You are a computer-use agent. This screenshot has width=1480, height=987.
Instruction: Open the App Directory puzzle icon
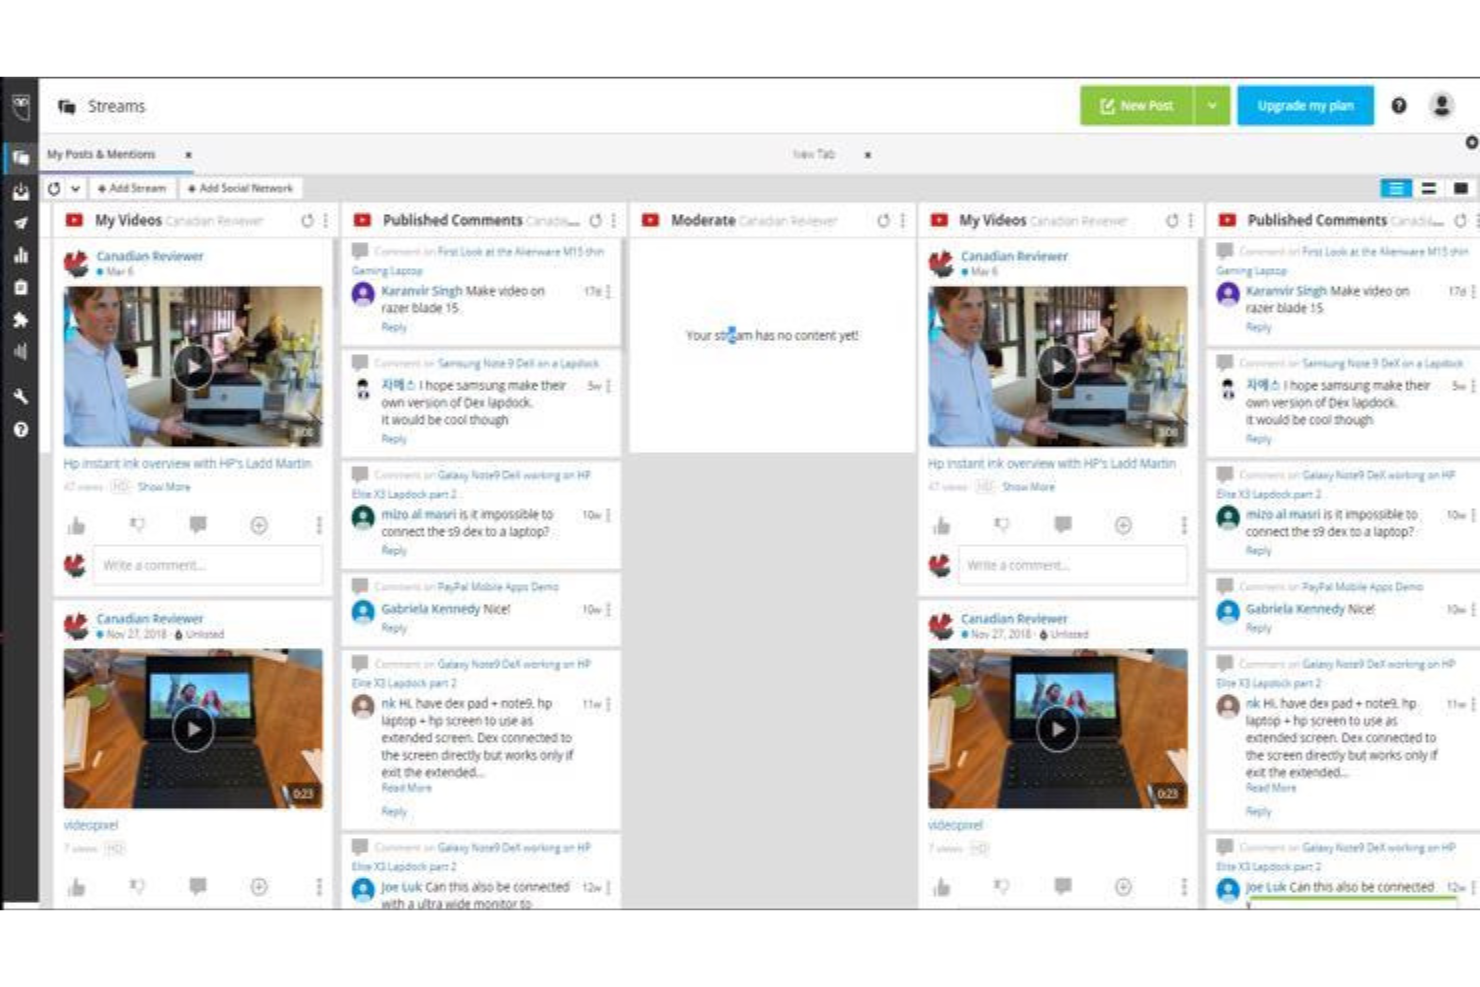pyautogui.click(x=20, y=320)
